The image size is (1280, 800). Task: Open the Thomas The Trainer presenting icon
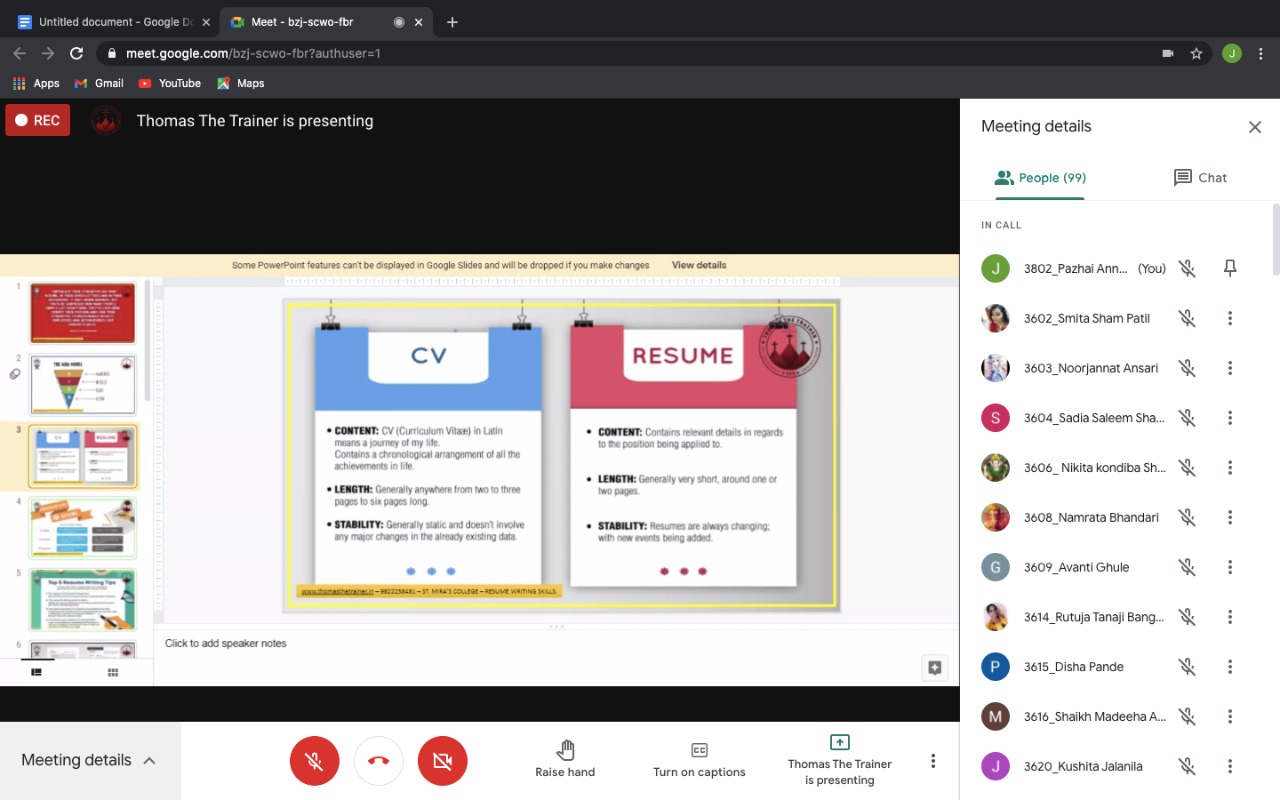pyautogui.click(x=839, y=742)
